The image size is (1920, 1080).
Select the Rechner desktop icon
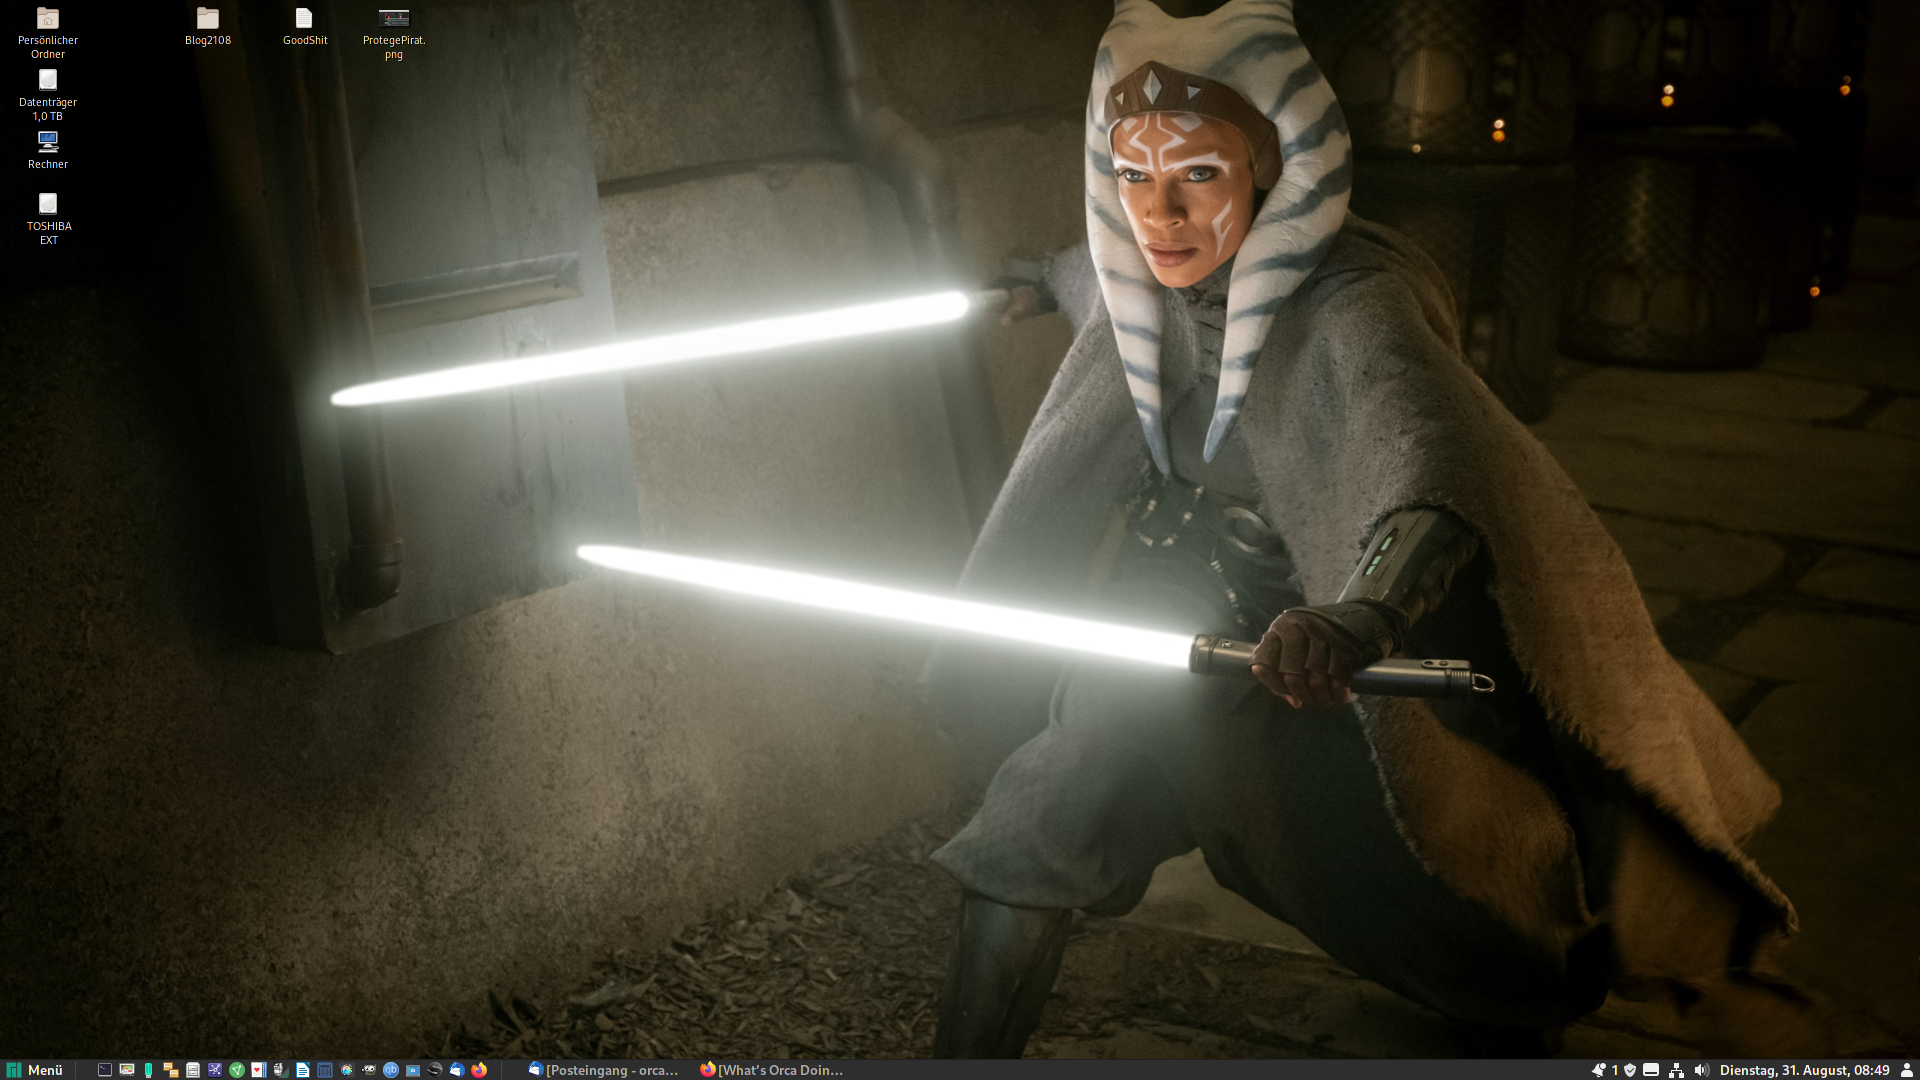tap(48, 150)
